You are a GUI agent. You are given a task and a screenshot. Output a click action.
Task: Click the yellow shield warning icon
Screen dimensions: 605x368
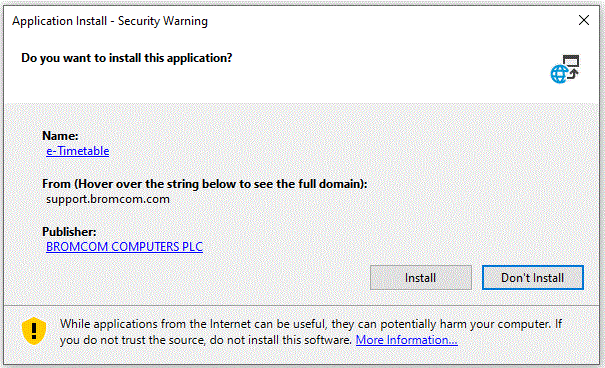pos(34,331)
